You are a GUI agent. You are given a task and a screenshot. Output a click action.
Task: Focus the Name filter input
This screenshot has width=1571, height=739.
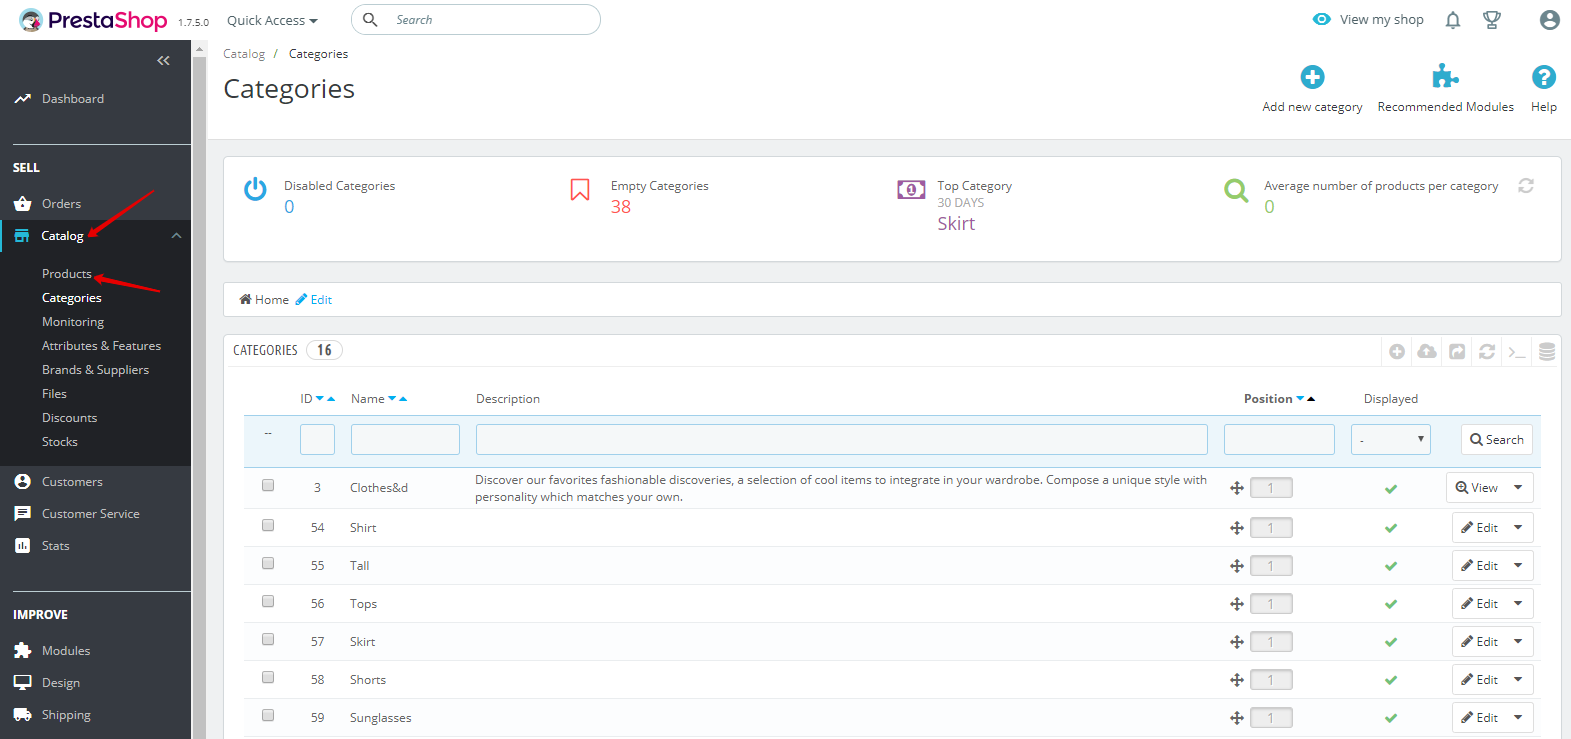click(405, 440)
